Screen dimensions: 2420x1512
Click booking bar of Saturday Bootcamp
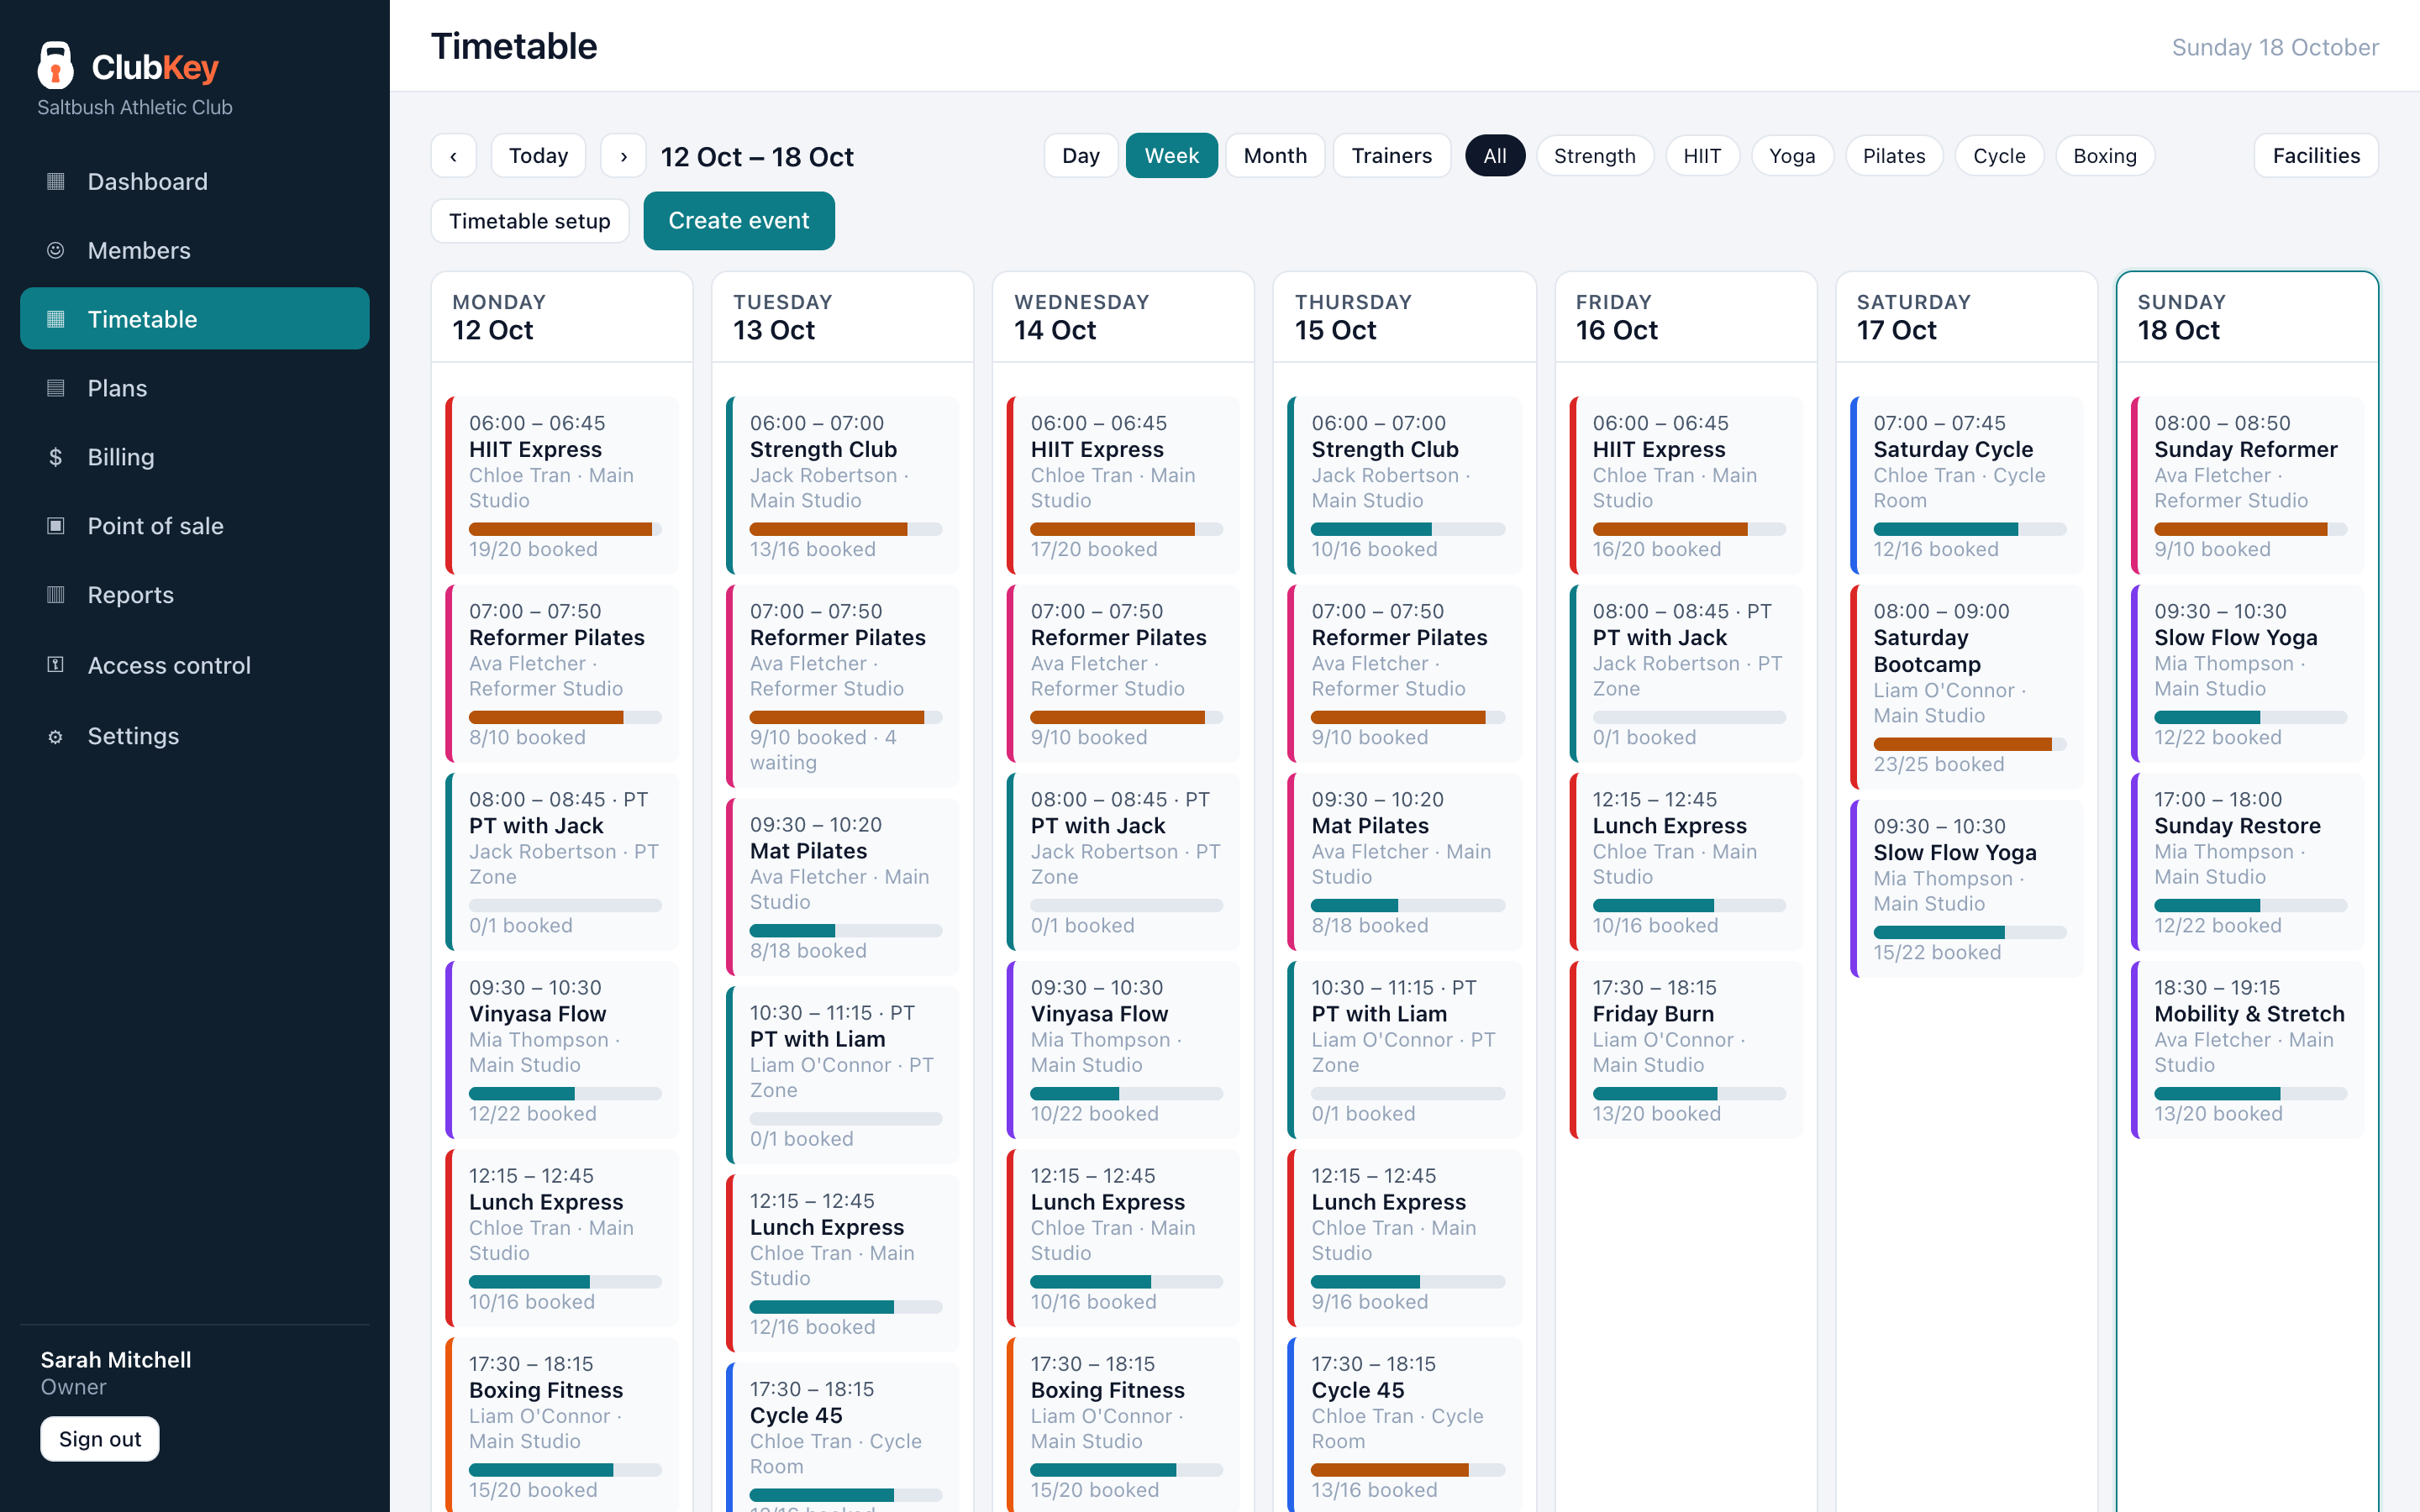click(1970, 744)
